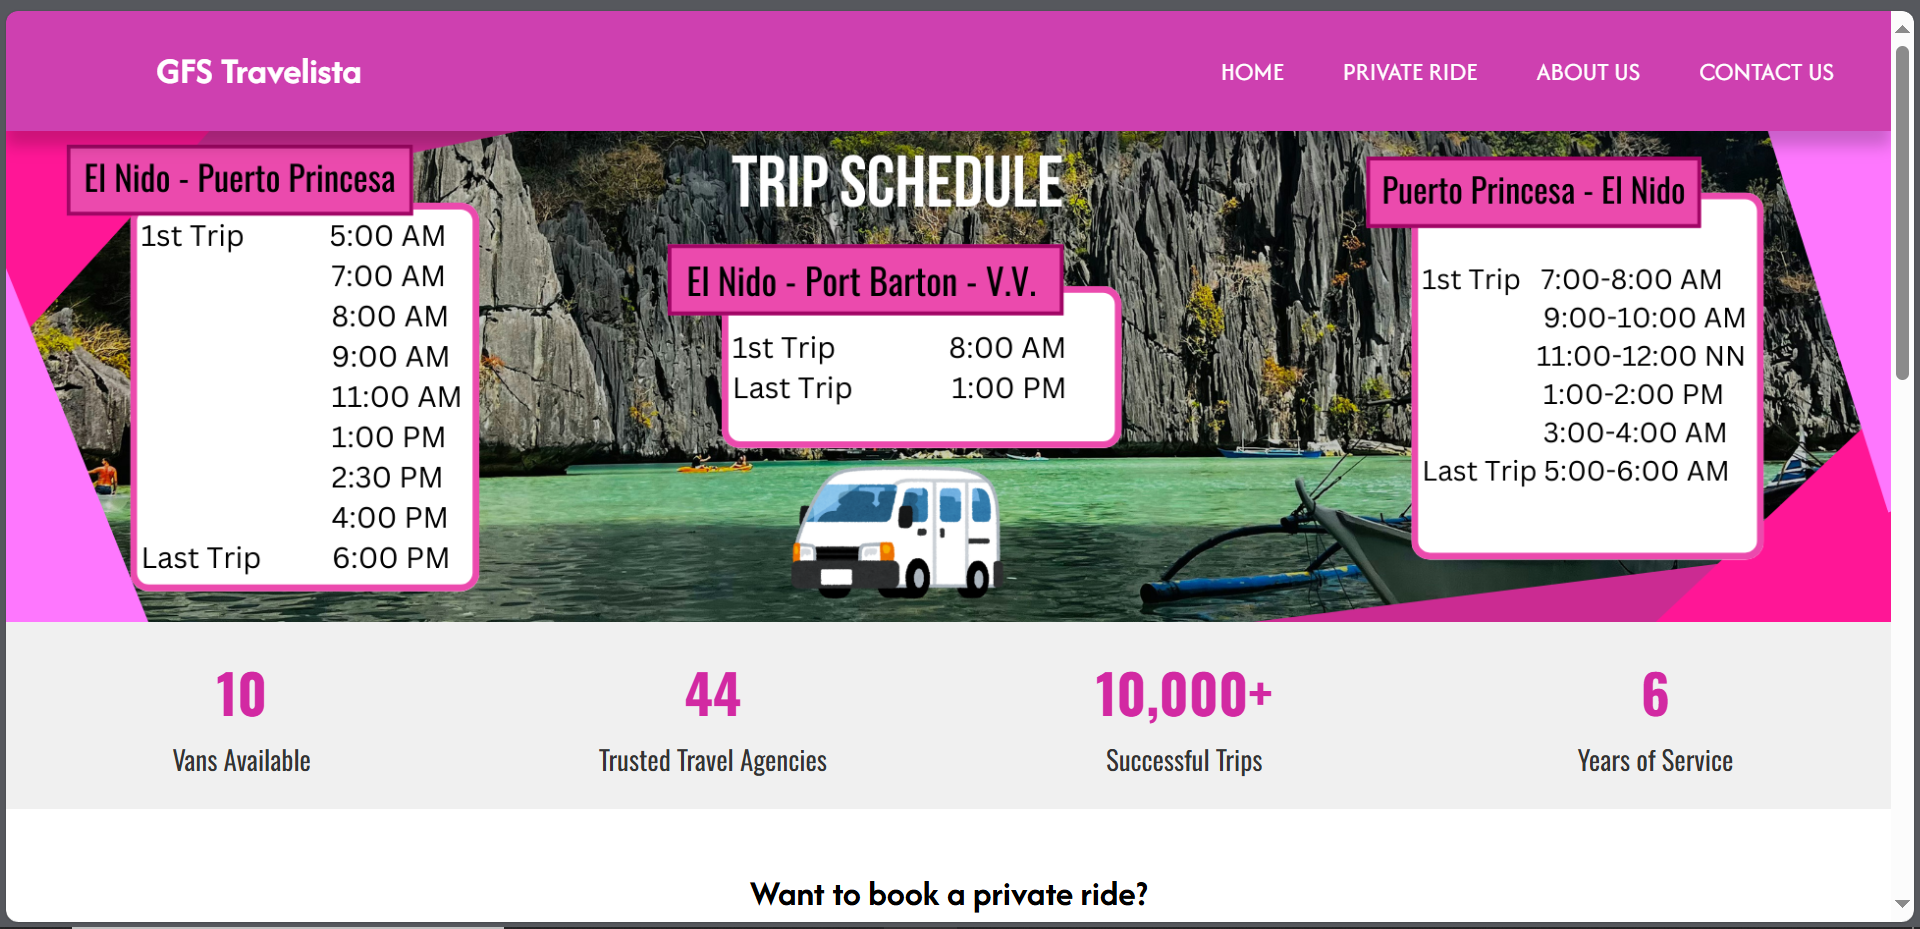Select the Puerto Princesa - El Nido header
The image size is (1920, 929).
pos(1532,191)
